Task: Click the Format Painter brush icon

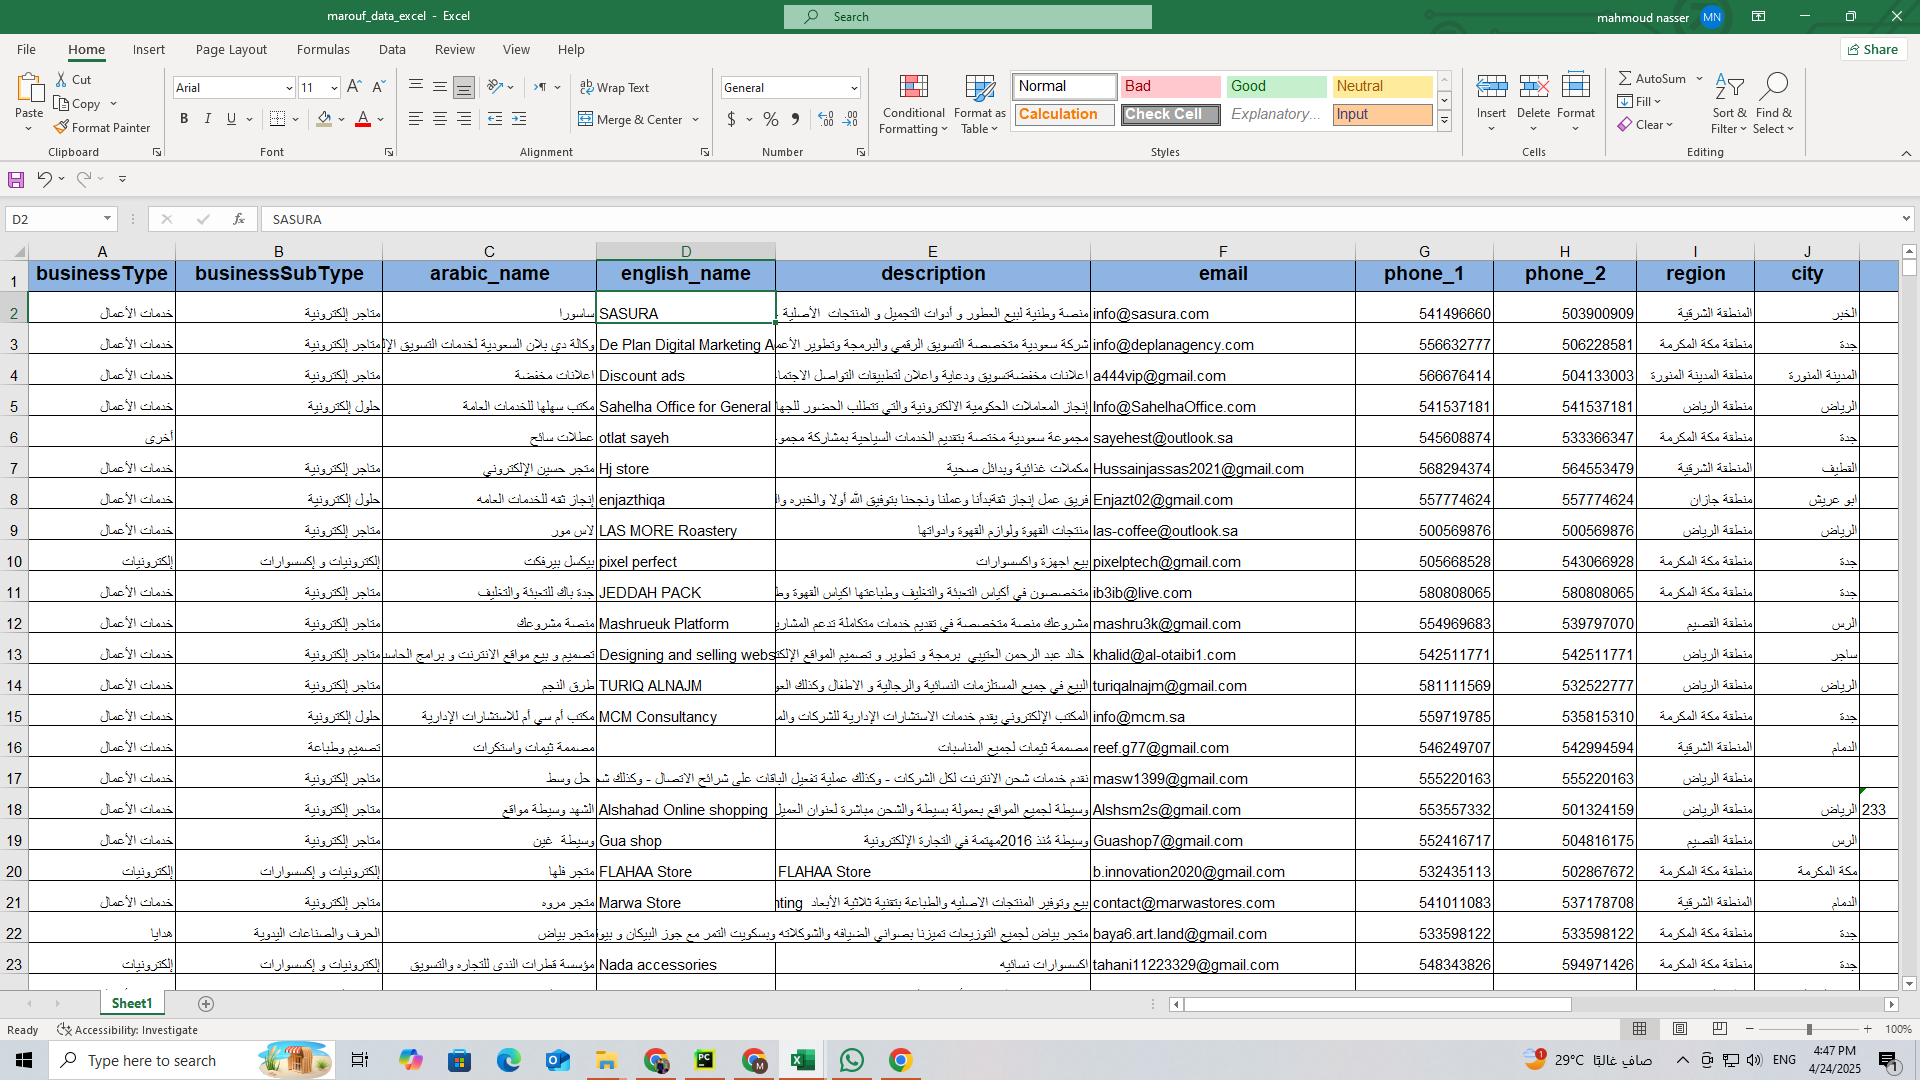Action: click(x=62, y=128)
